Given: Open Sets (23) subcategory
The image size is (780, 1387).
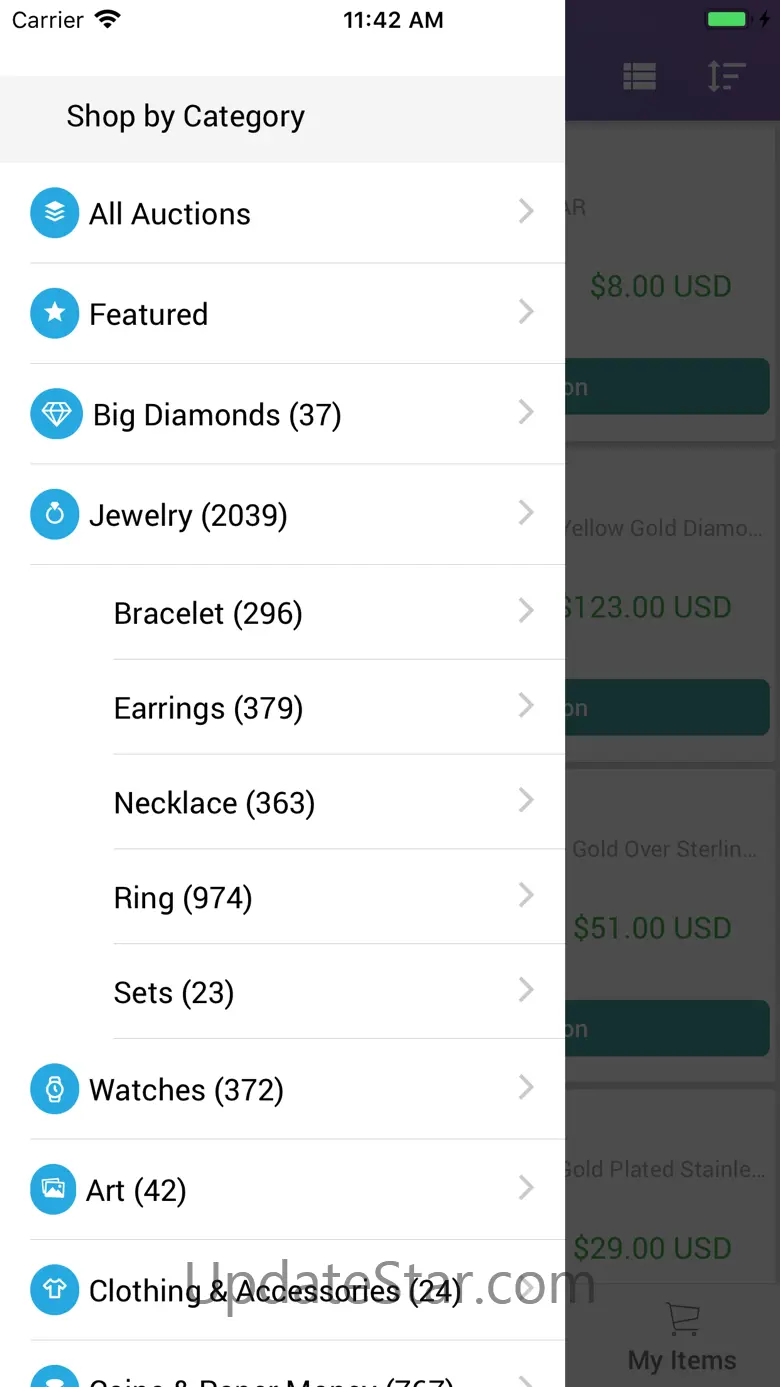Looking at the screenshot, I should (x=174, y=993).
